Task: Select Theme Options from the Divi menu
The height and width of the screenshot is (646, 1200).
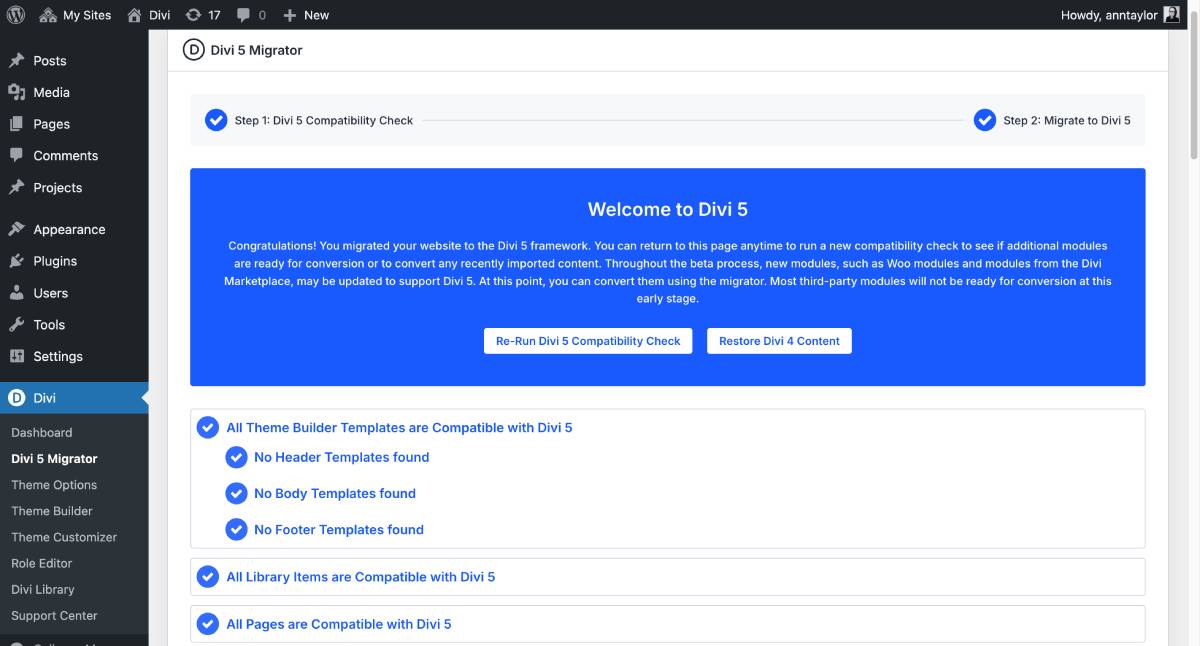Action: pos(54,485)
